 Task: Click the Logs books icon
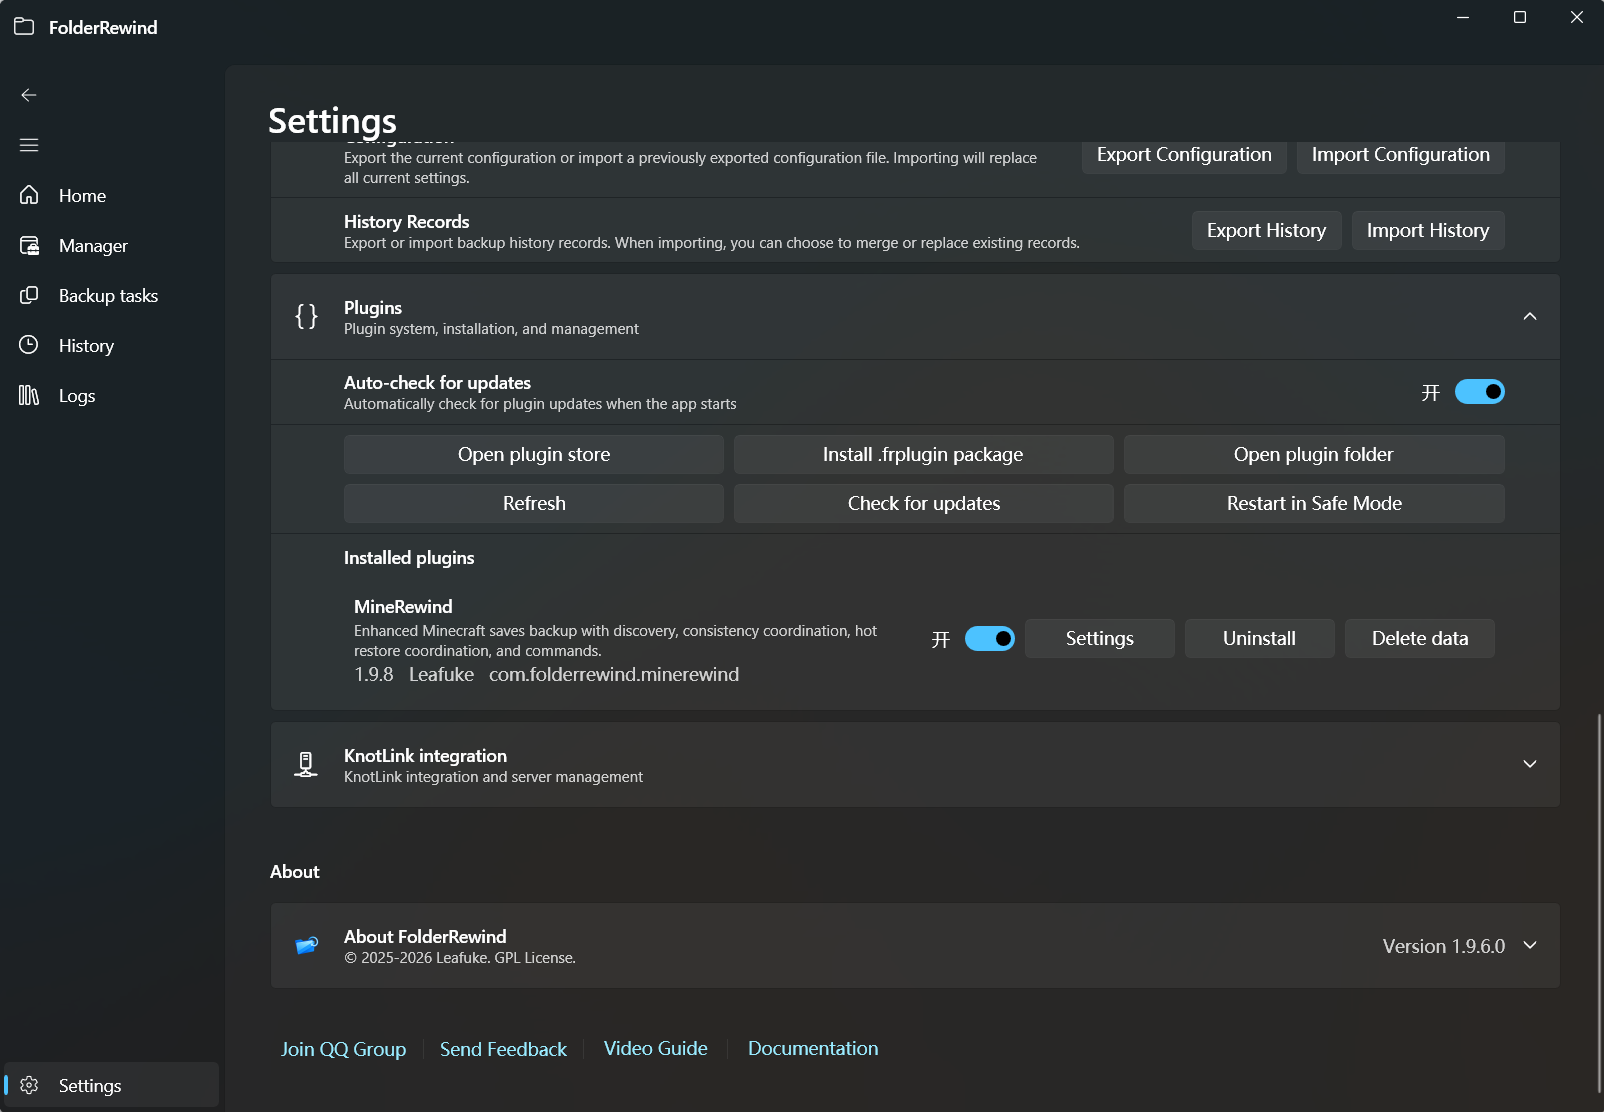(29, 395)
